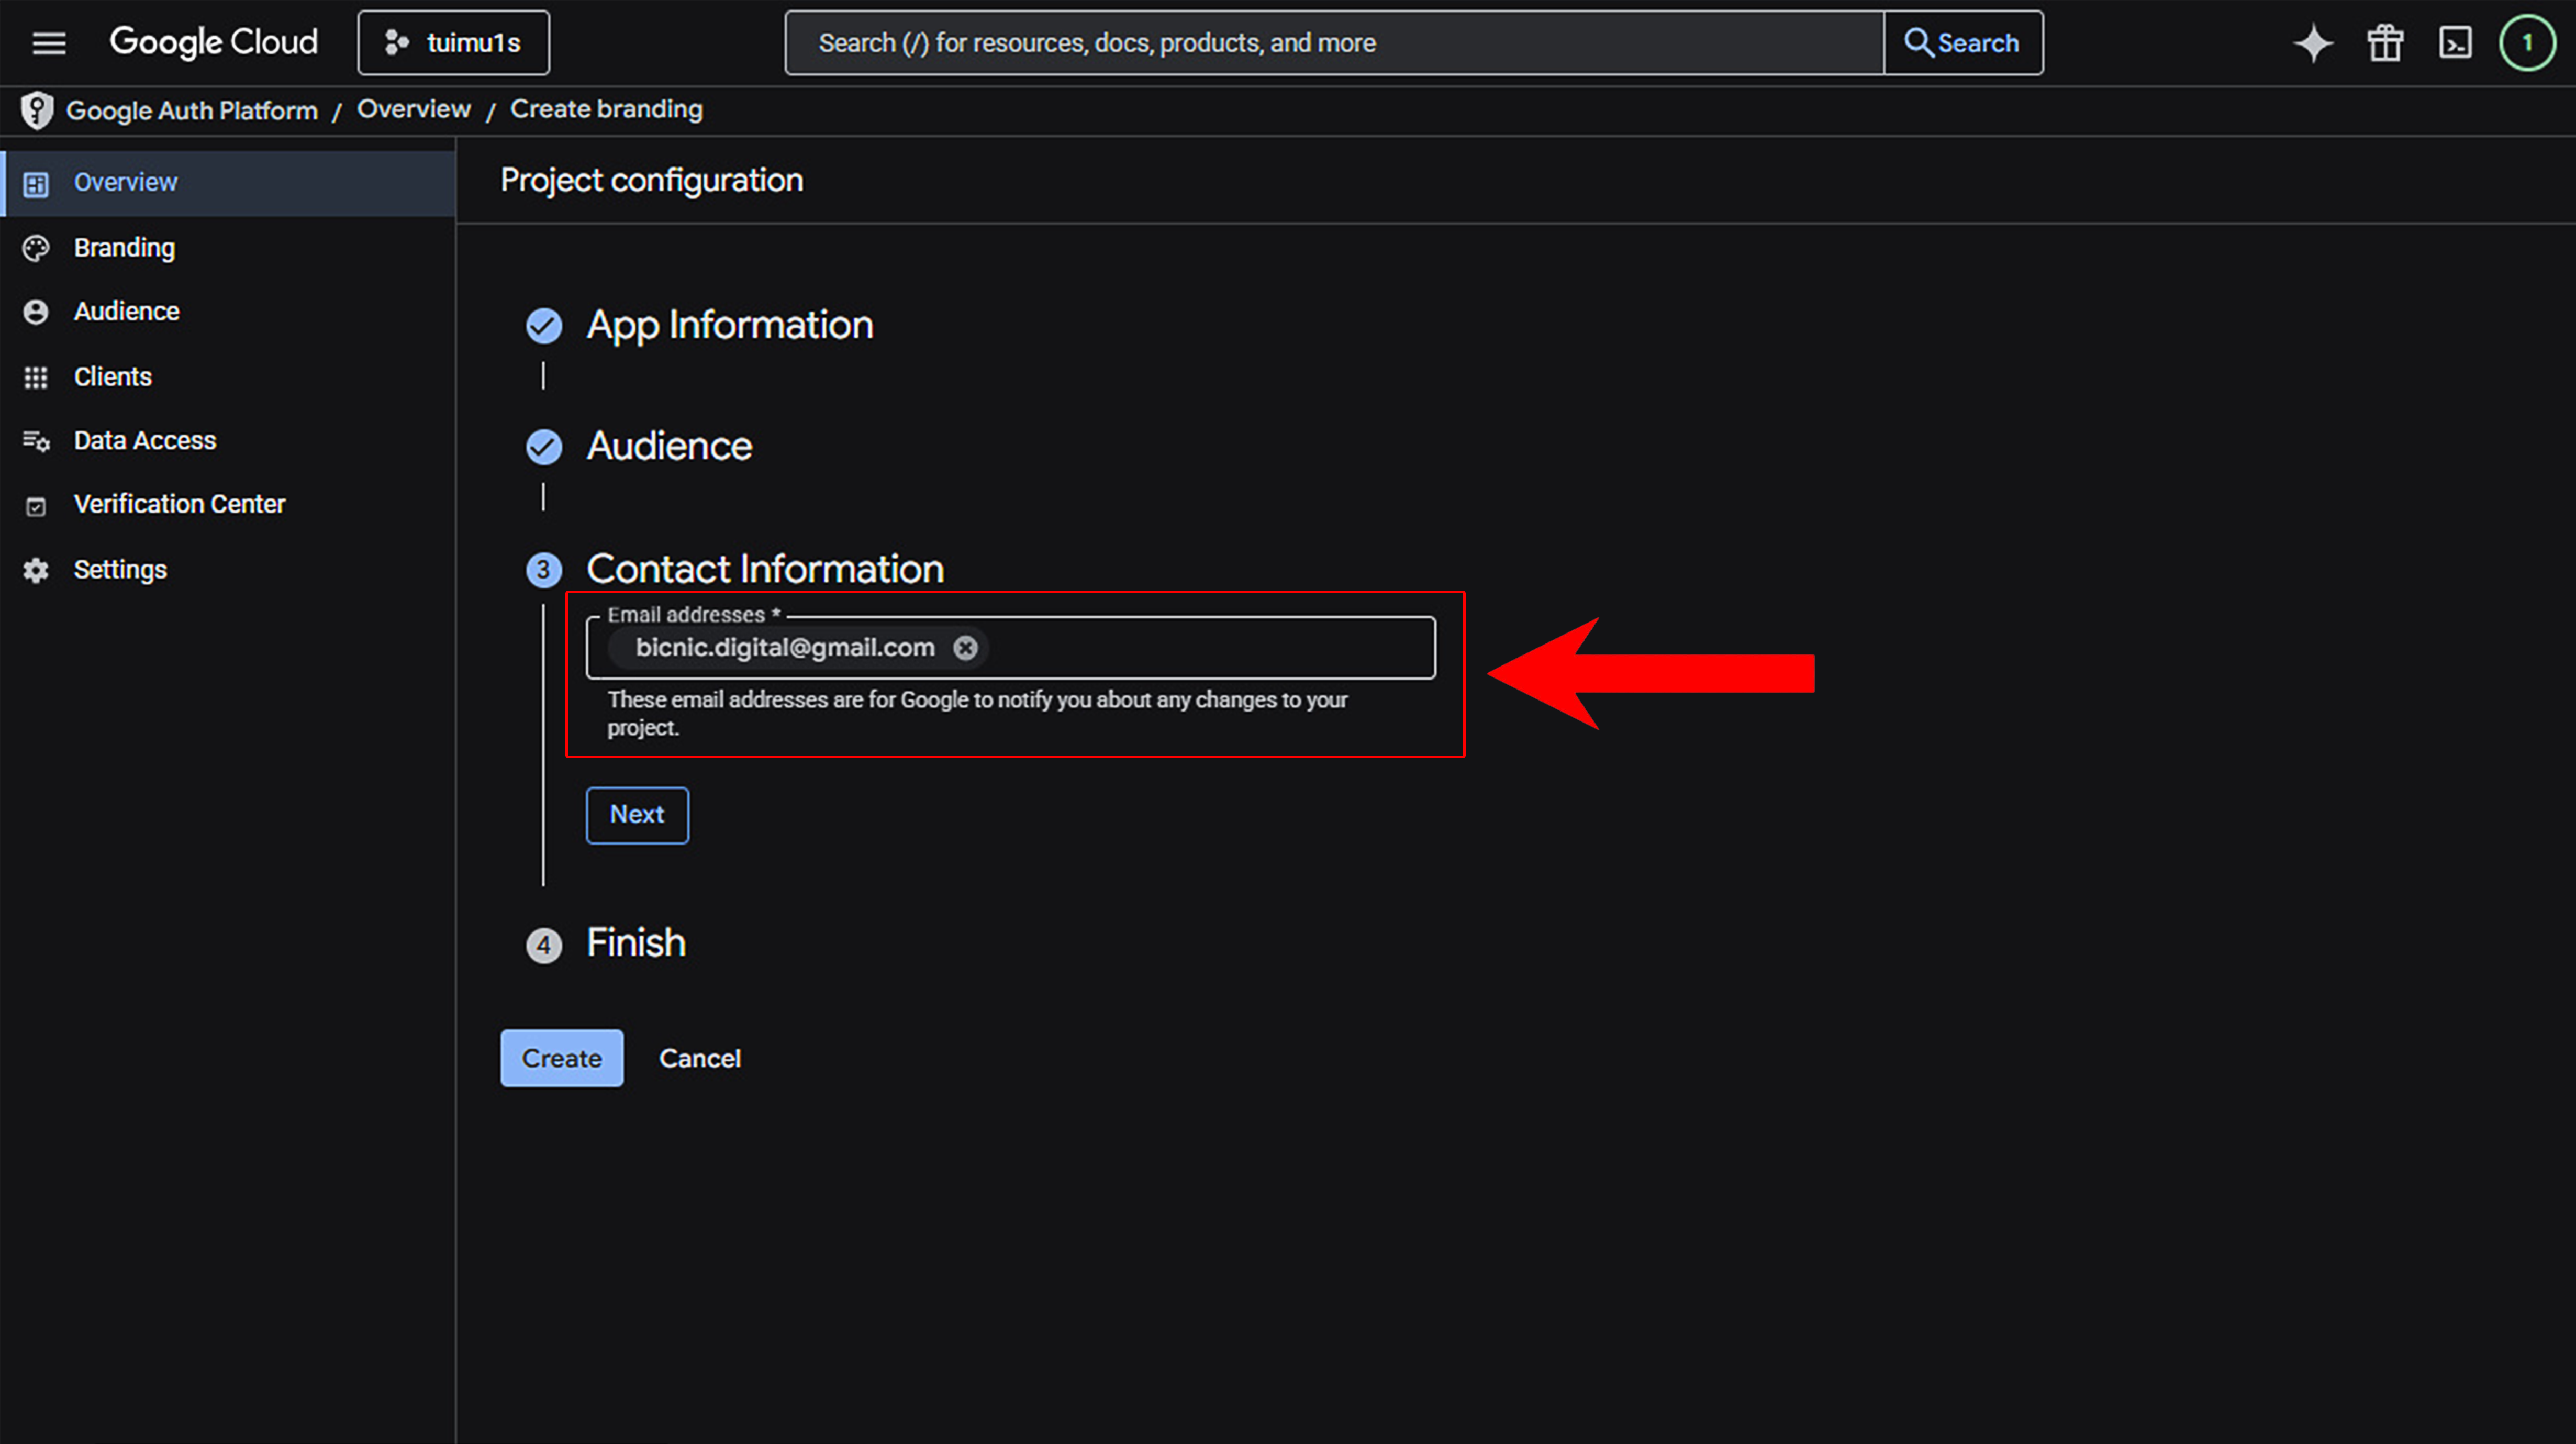Image resolution: width=2576 pixels, height=1444 pixels.
Task: Activate the Cloud Shell terminal icon
Action: [2455, 43]
